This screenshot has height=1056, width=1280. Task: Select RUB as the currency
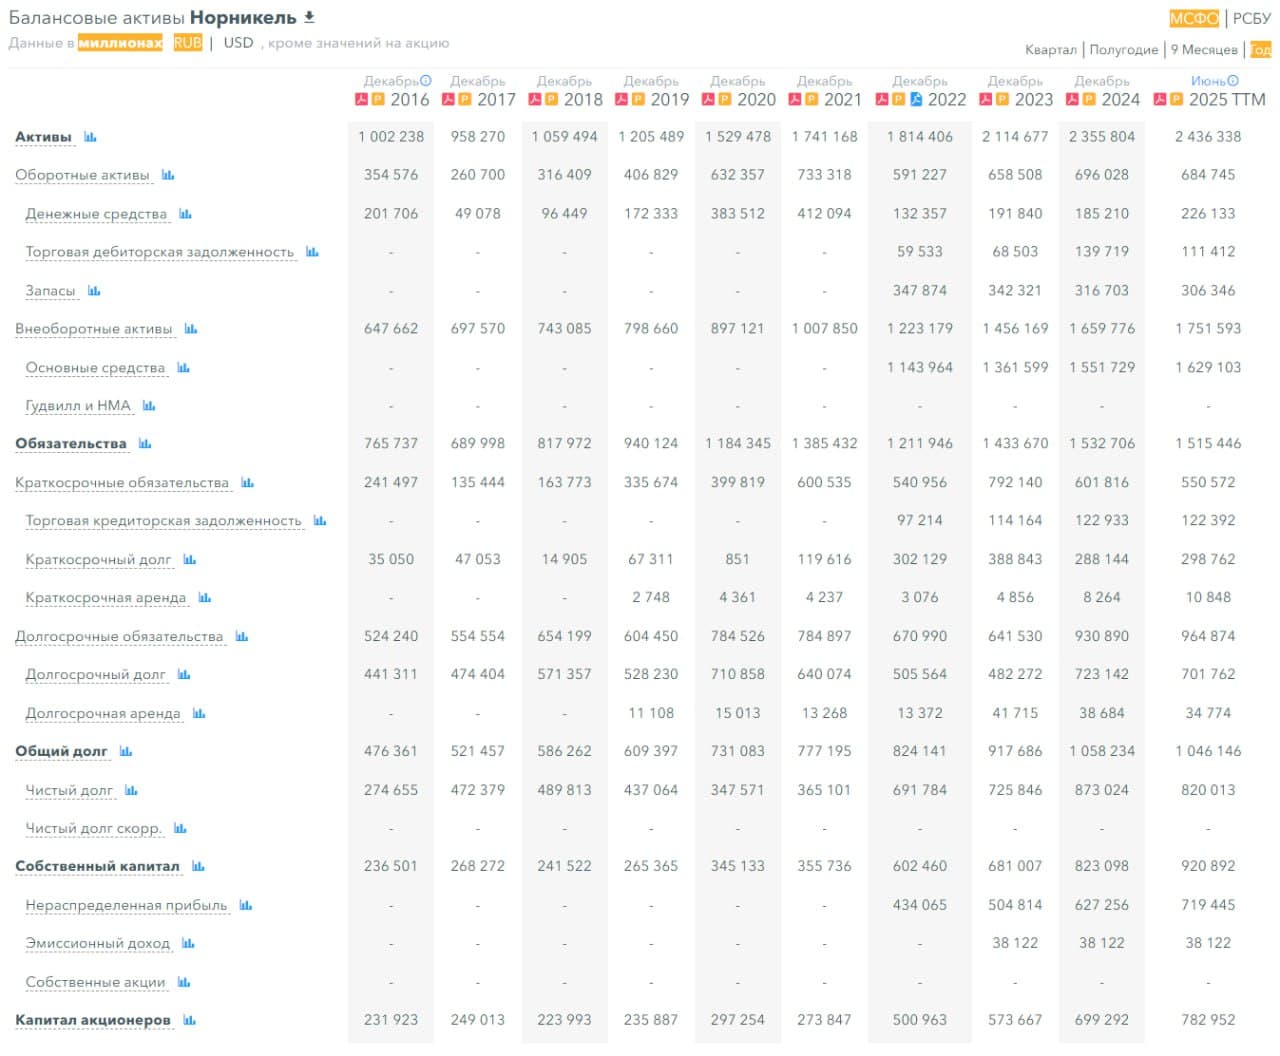187,43
